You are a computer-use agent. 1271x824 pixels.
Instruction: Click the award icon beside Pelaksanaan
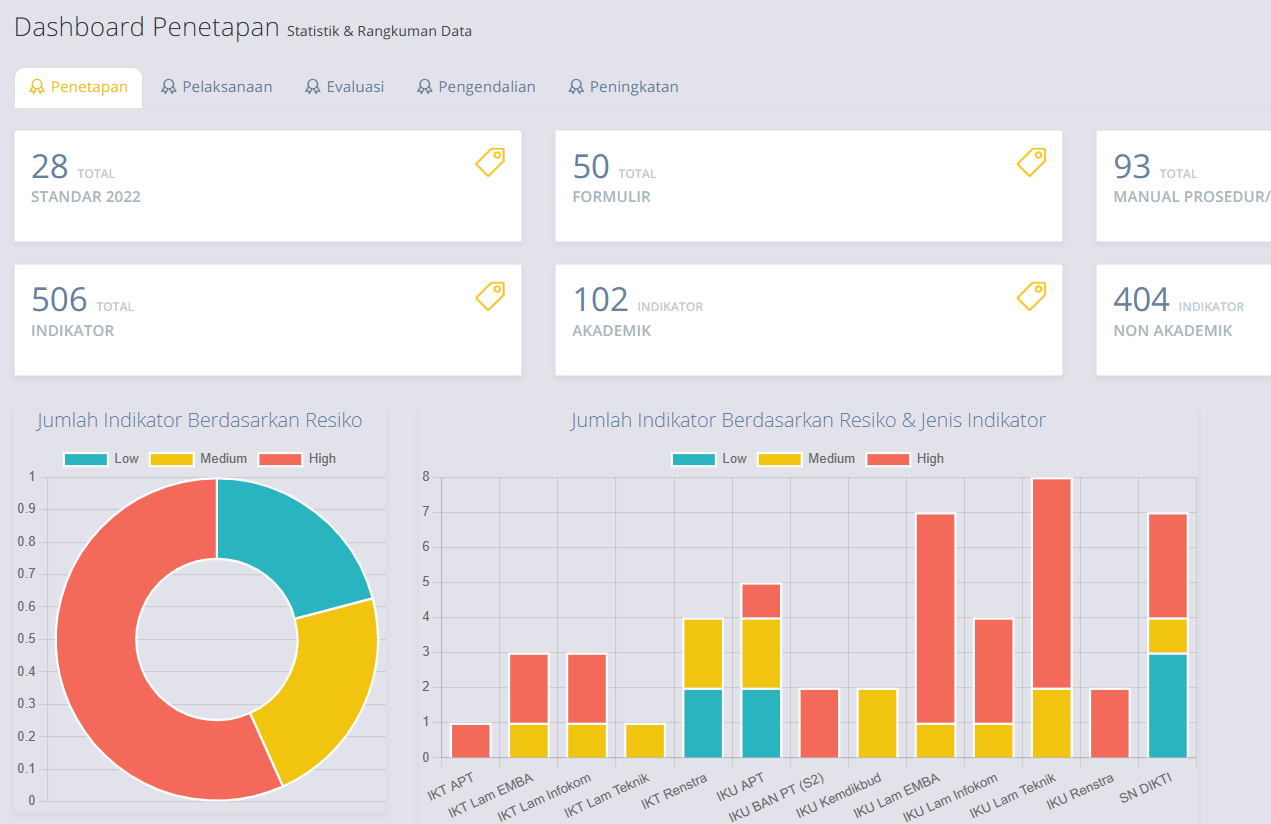tap(169, 87)
